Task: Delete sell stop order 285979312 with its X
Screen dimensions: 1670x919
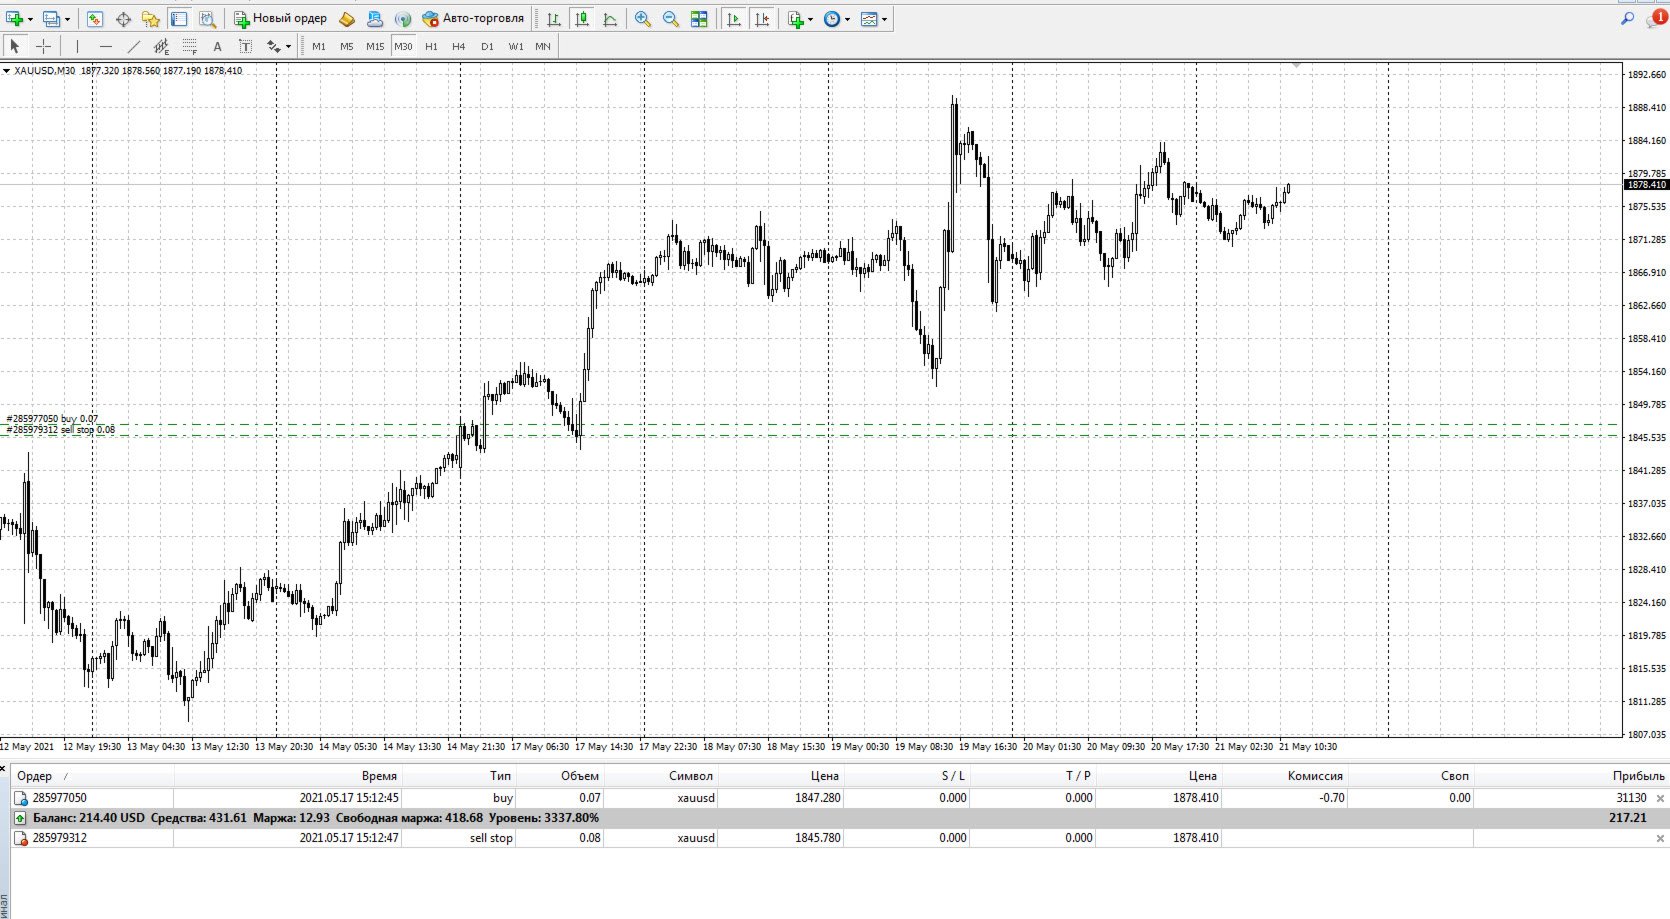Action: 1661,838
